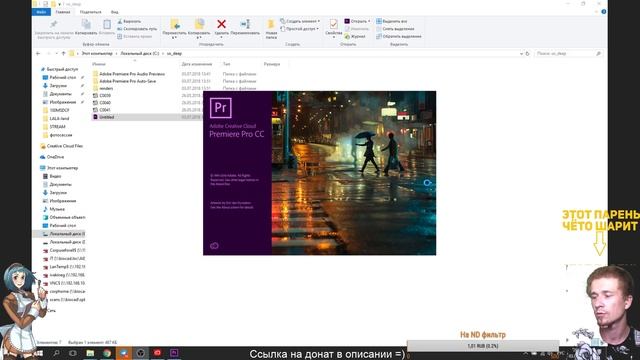Image resolution: width=640 pixels, height=360 pixels.
Task: Open the Создать элемент dropdown
Action: pos(300,21)
